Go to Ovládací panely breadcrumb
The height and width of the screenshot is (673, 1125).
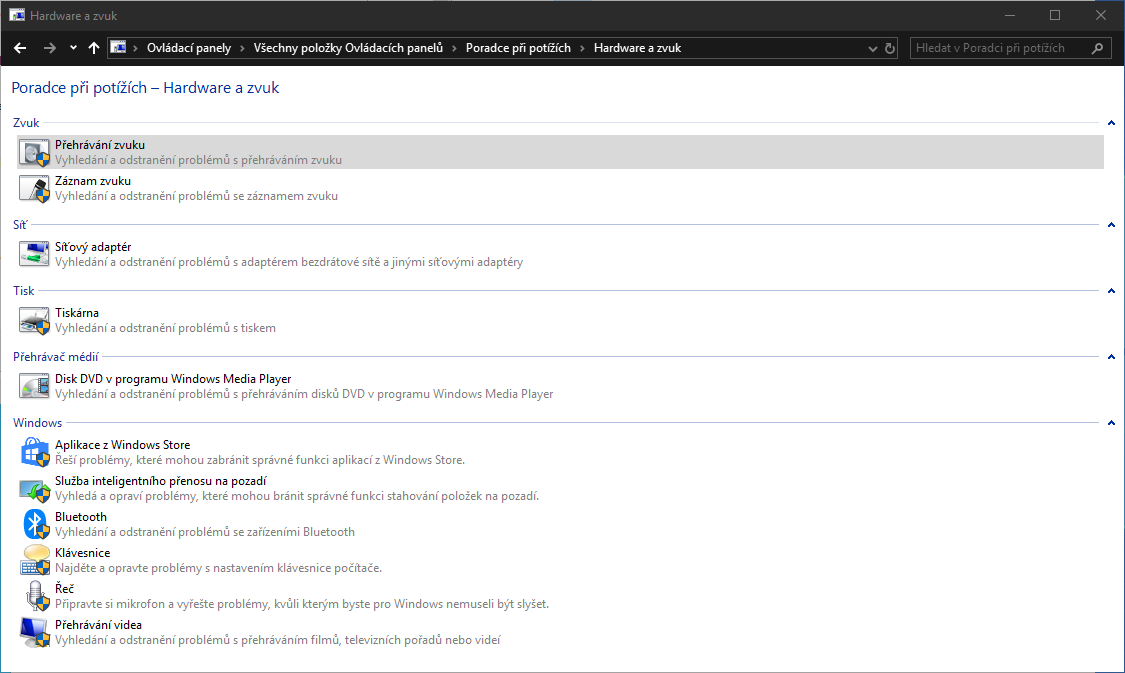point(188,48)
